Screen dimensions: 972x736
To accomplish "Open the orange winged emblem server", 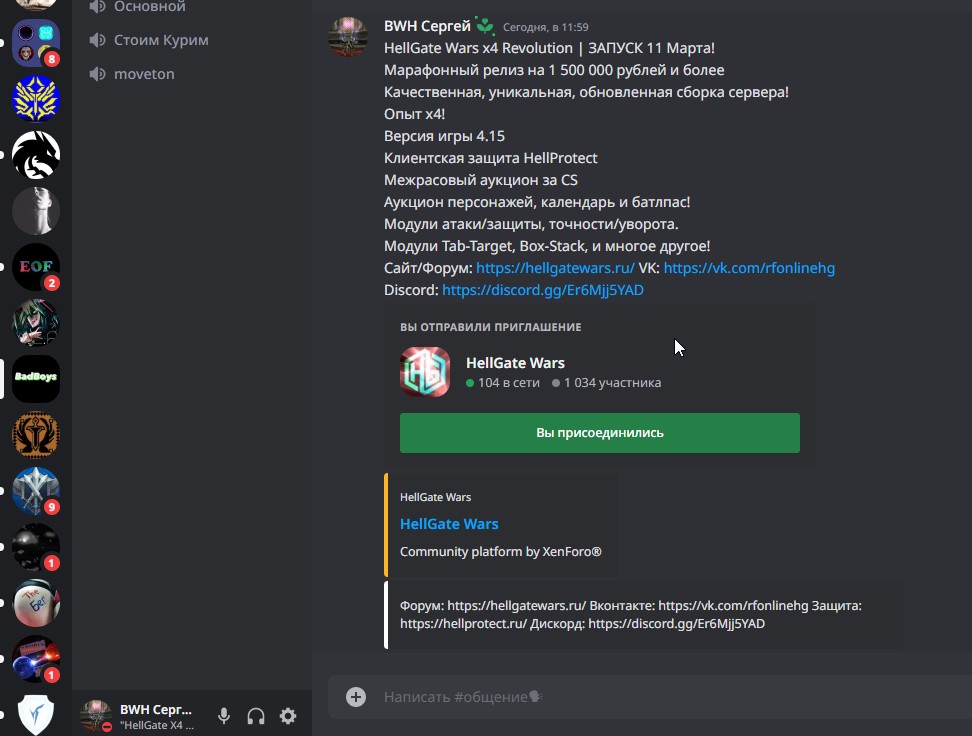I will [36, 435].
